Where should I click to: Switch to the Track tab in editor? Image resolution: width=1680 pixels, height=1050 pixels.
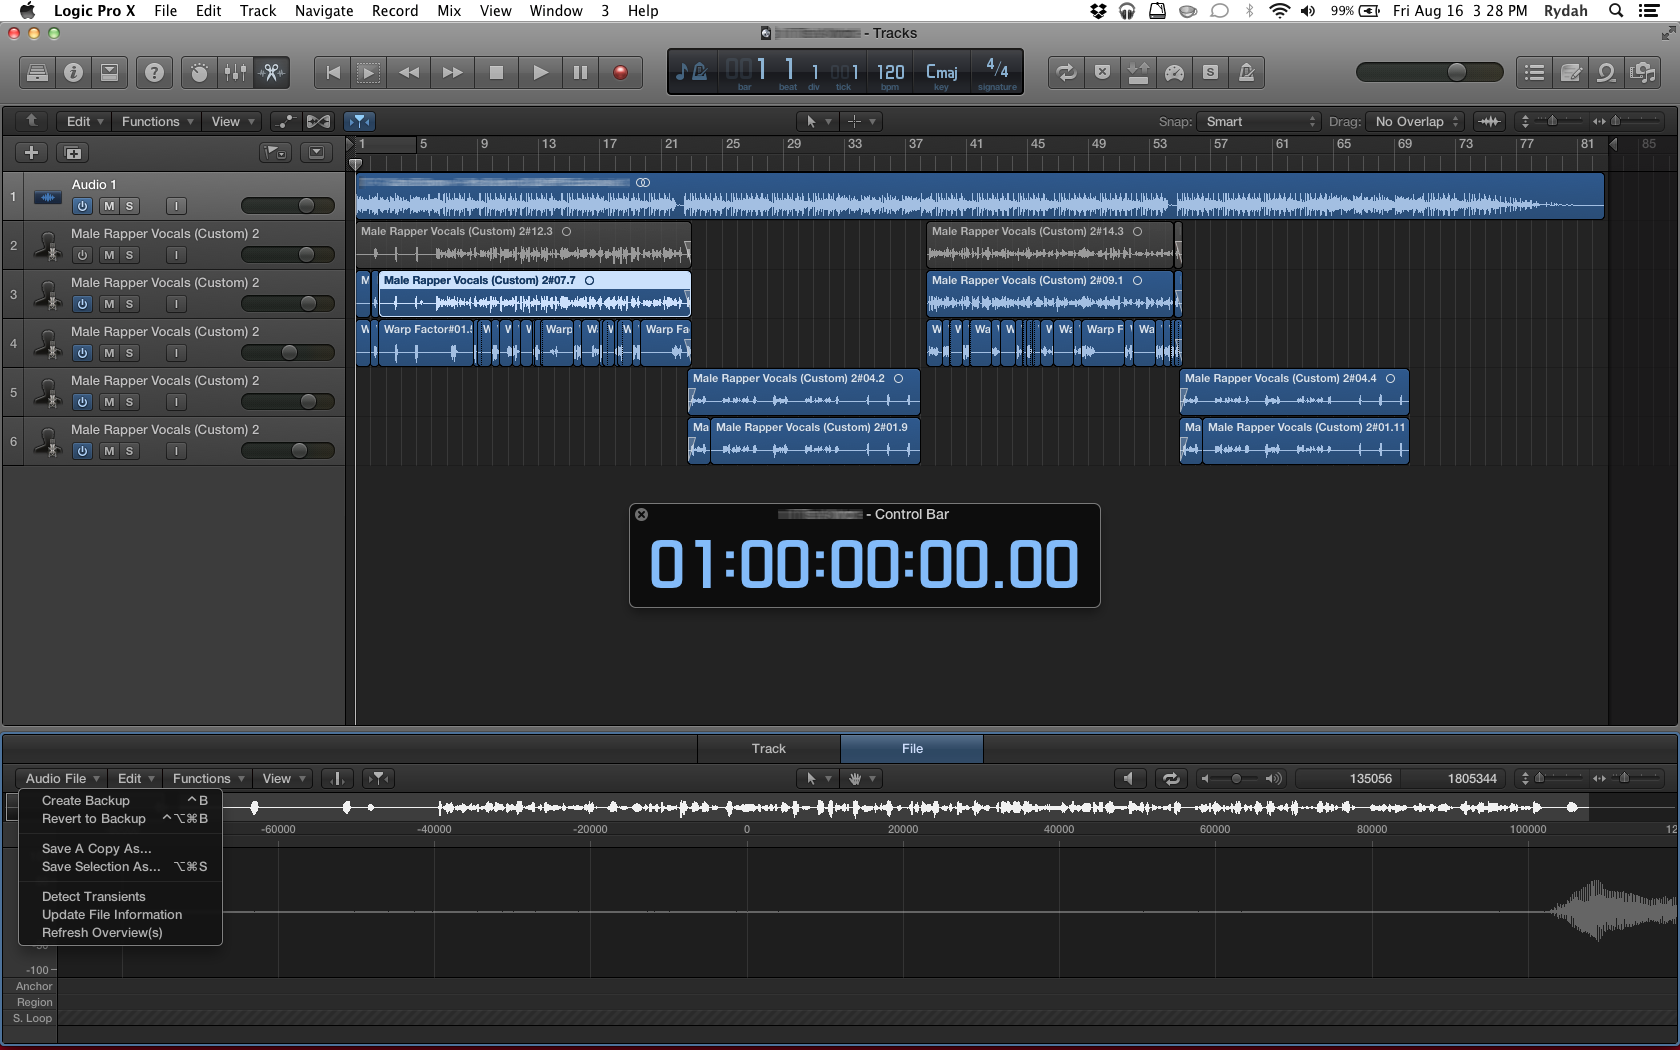(x=768, y=748)
